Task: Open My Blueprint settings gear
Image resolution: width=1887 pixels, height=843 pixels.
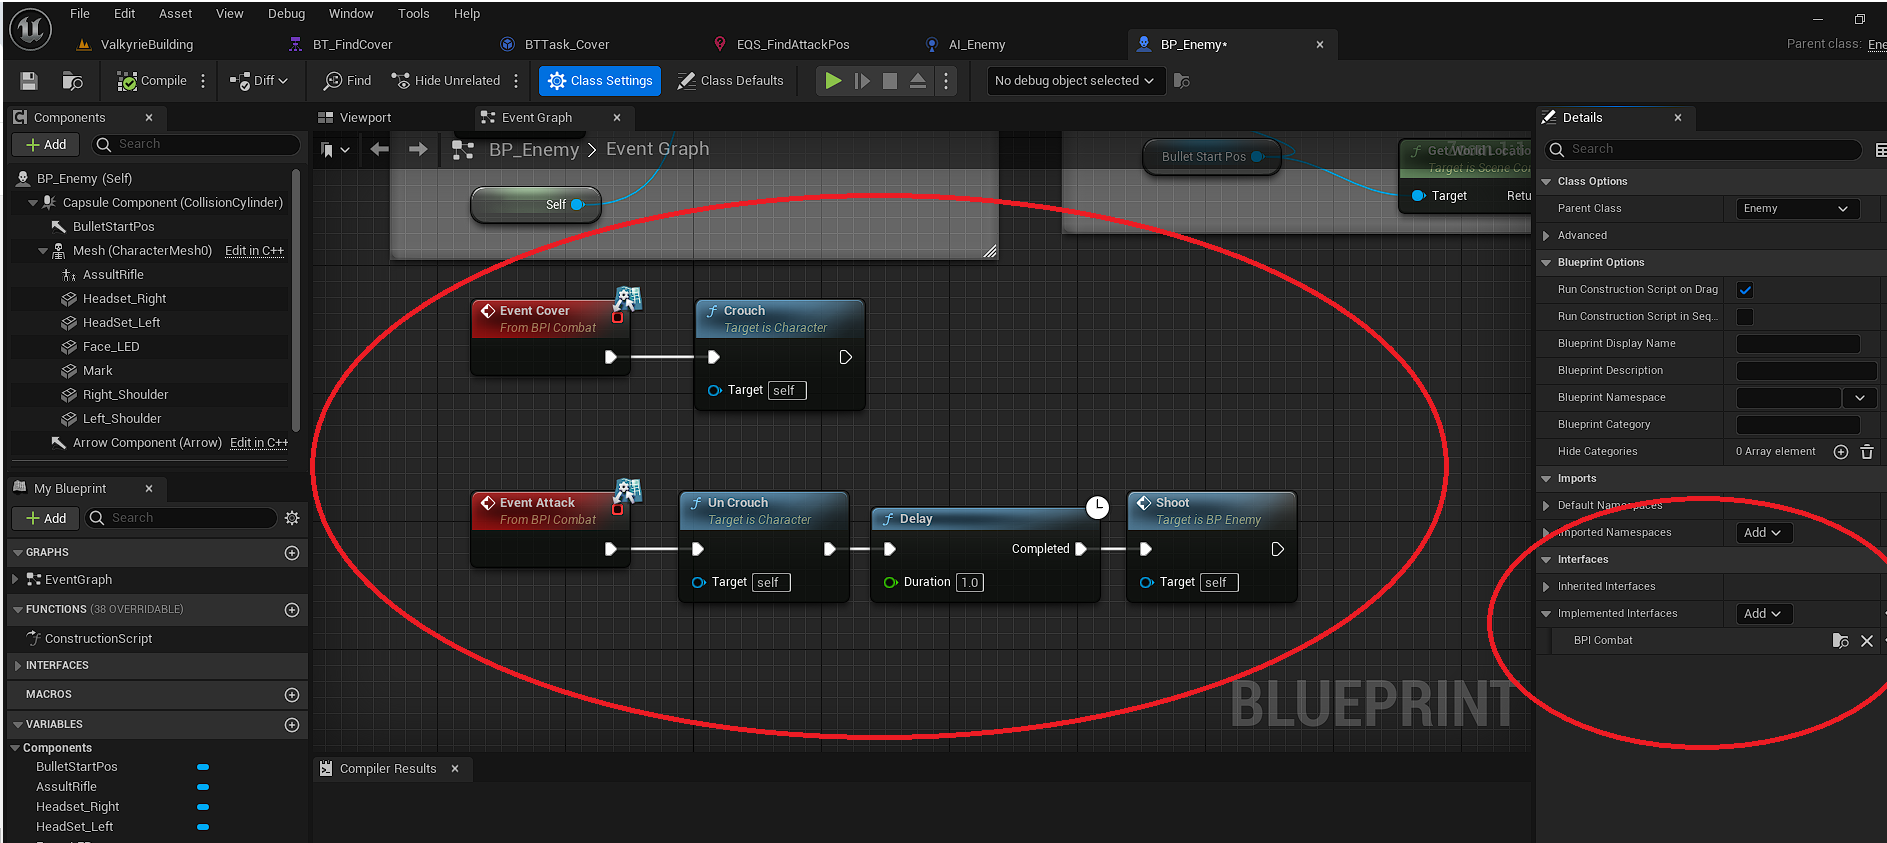Action: 292,518
